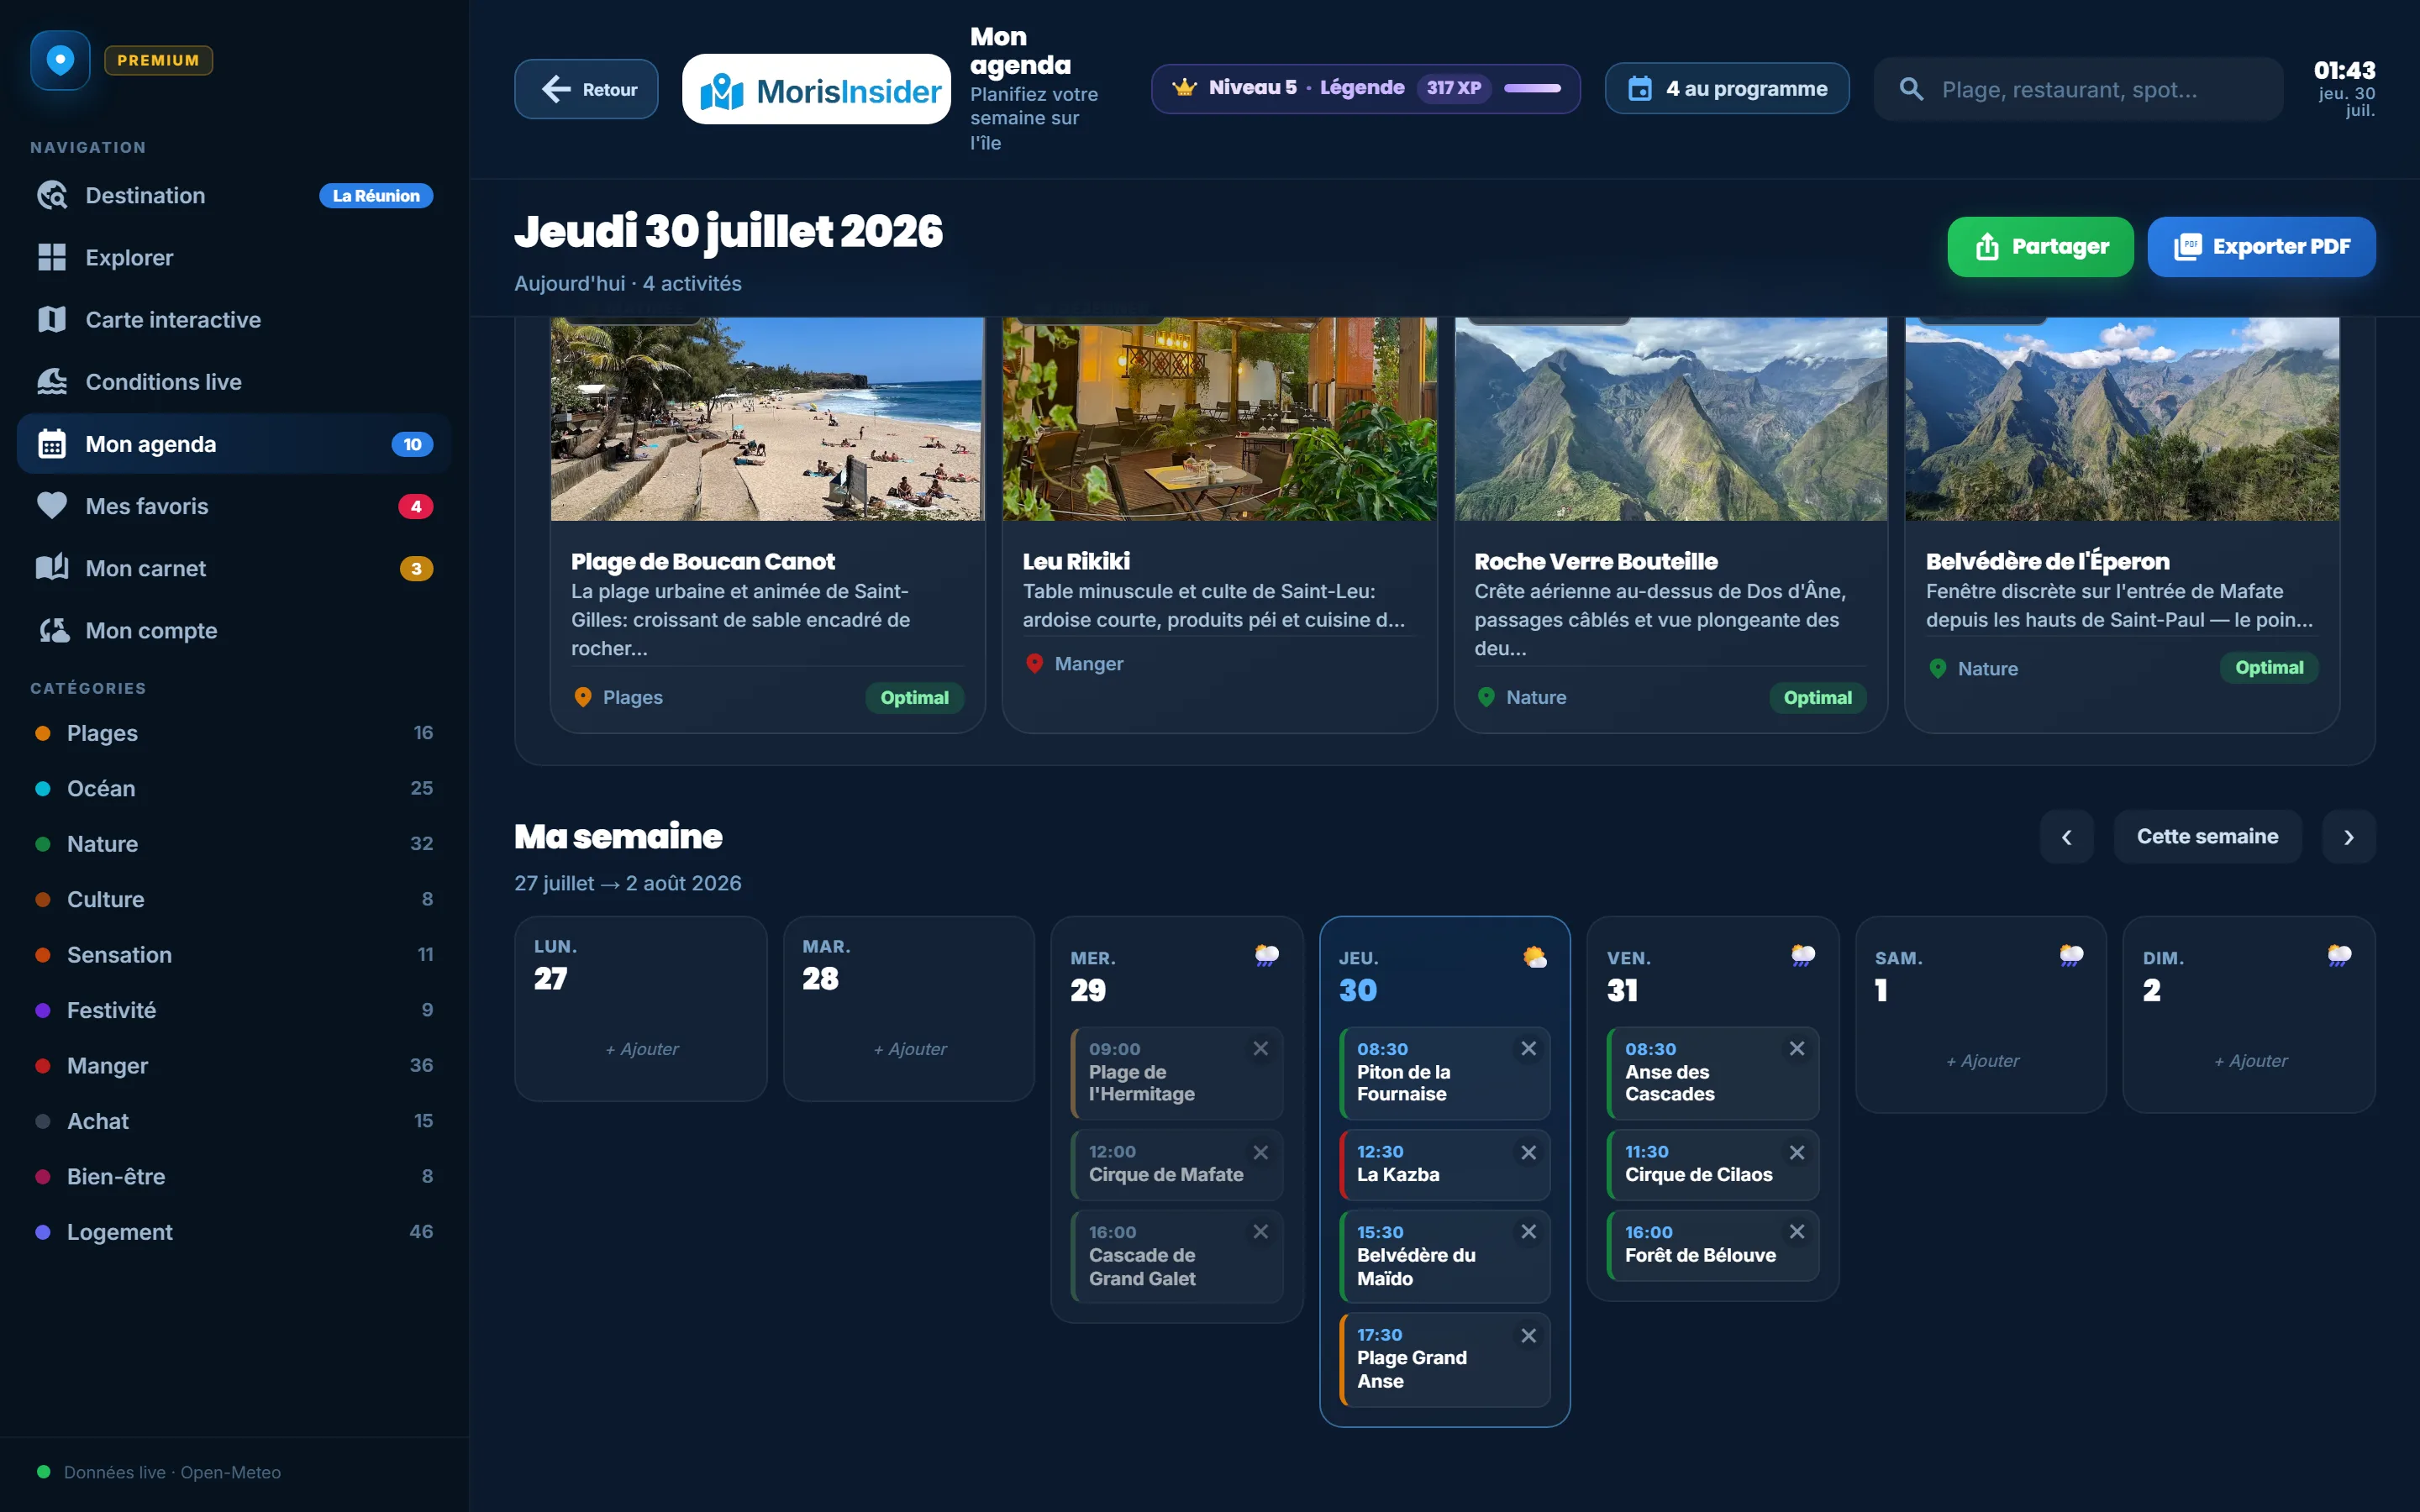The image size is (2420, 1512).
Task: Open Carte interactive map icon
Action: [x=52, y=320]
